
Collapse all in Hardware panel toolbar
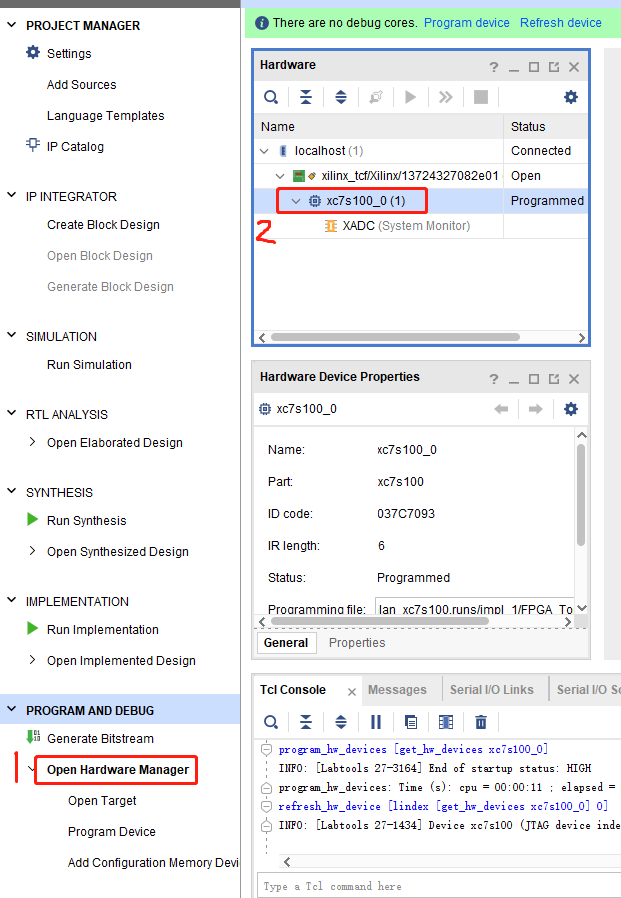[306, 97]
